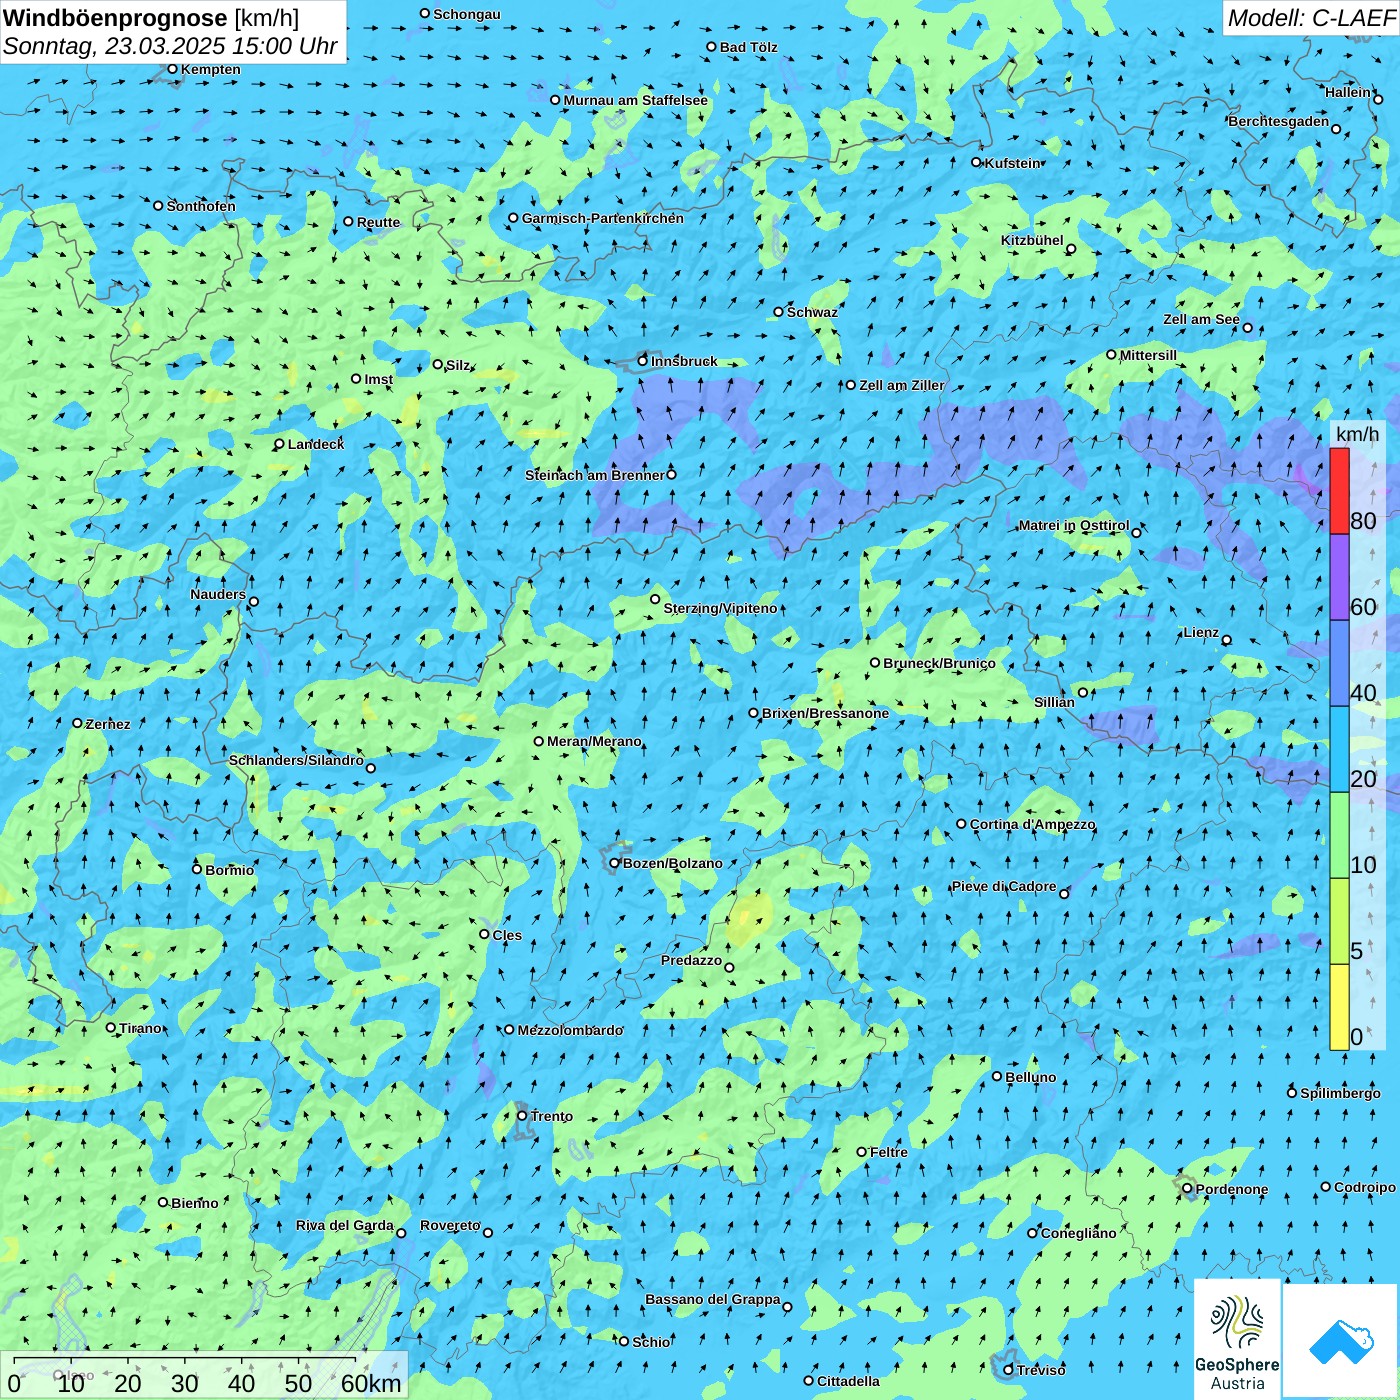1400x1400 pixels.
Task: Click the GeoSphere Austria logo
Action: [1237, 1339]
